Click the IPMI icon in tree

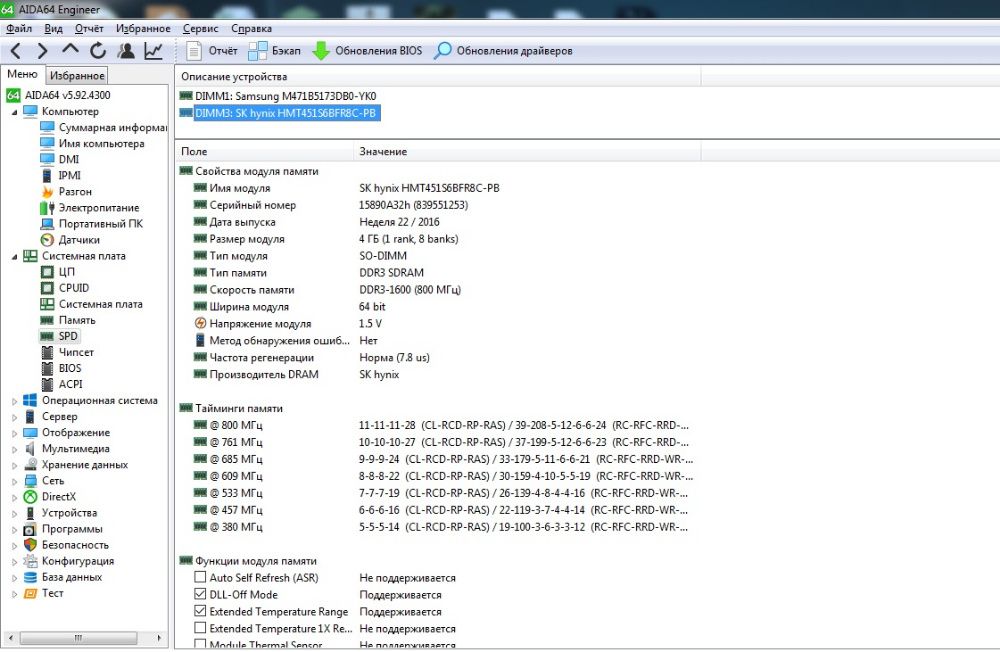[x=47, y=175]
